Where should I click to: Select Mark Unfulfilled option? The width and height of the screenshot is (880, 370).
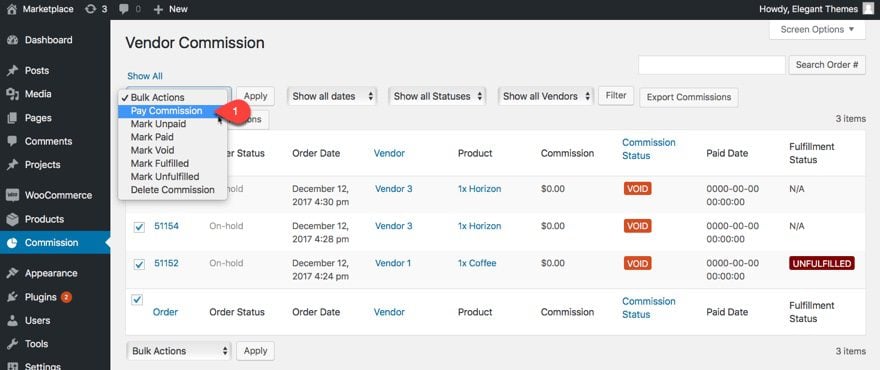(172, 176)
